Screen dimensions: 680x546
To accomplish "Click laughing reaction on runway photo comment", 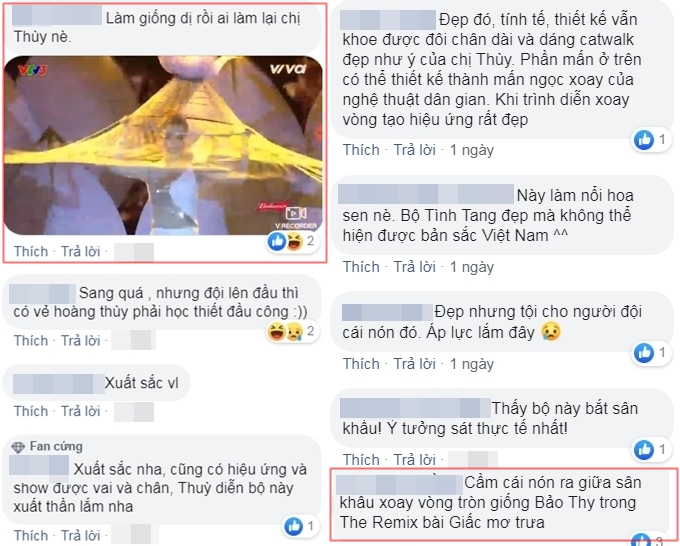I will pos(294,241).
